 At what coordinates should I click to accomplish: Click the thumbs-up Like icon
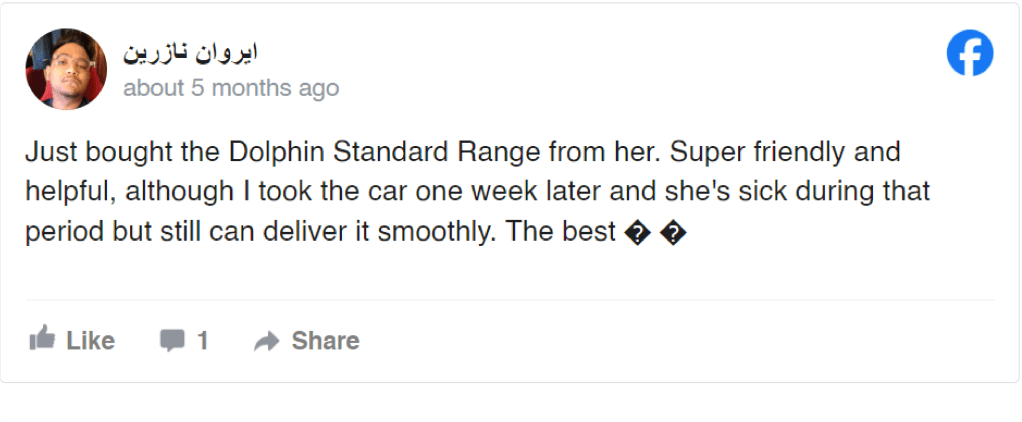coord(42,340)
